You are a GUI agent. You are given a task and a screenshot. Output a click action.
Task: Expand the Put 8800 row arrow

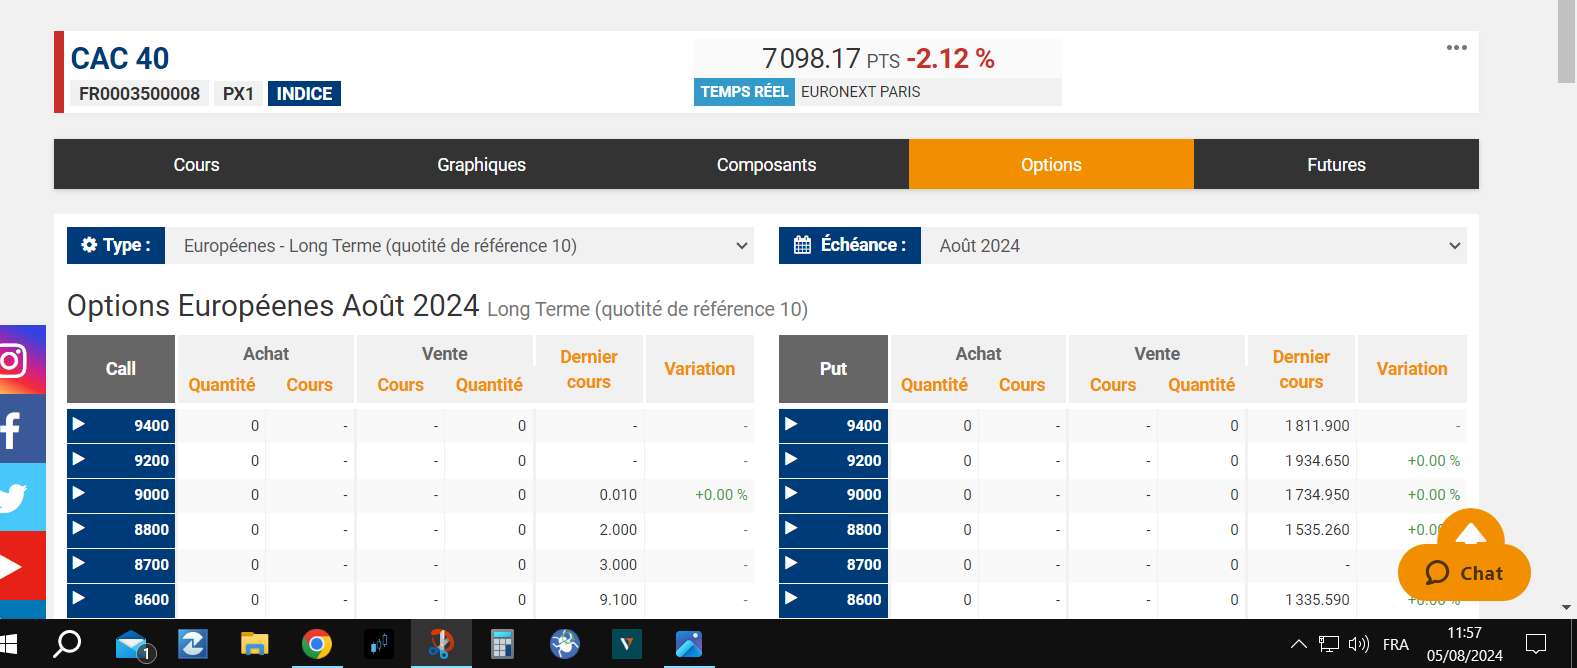coord(791,528)
